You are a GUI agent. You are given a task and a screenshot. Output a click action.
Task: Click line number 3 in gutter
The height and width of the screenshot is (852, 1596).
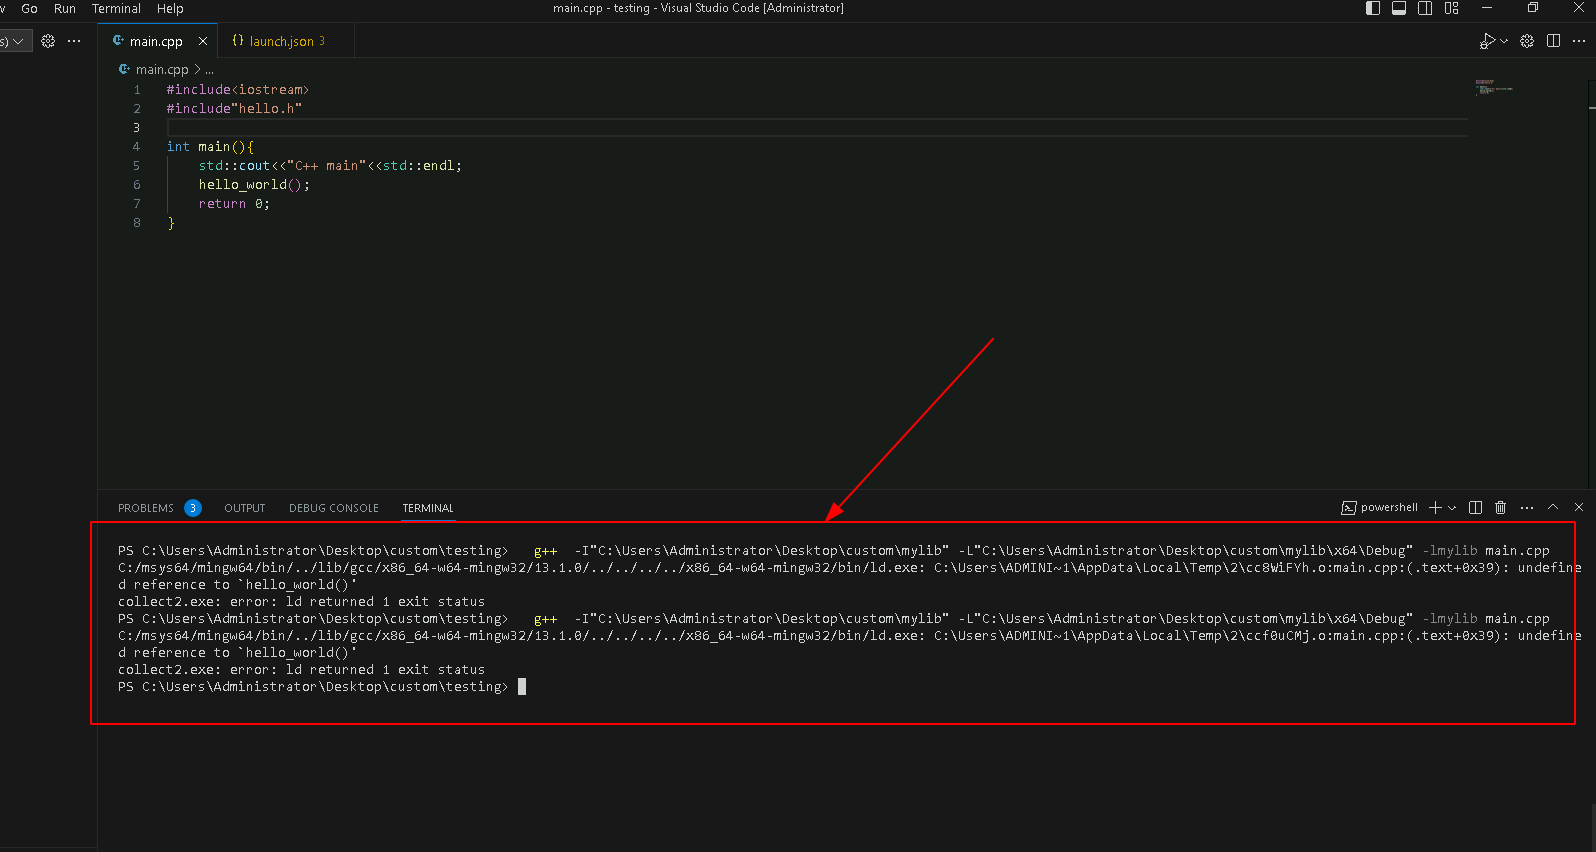(x=137, y=128)
